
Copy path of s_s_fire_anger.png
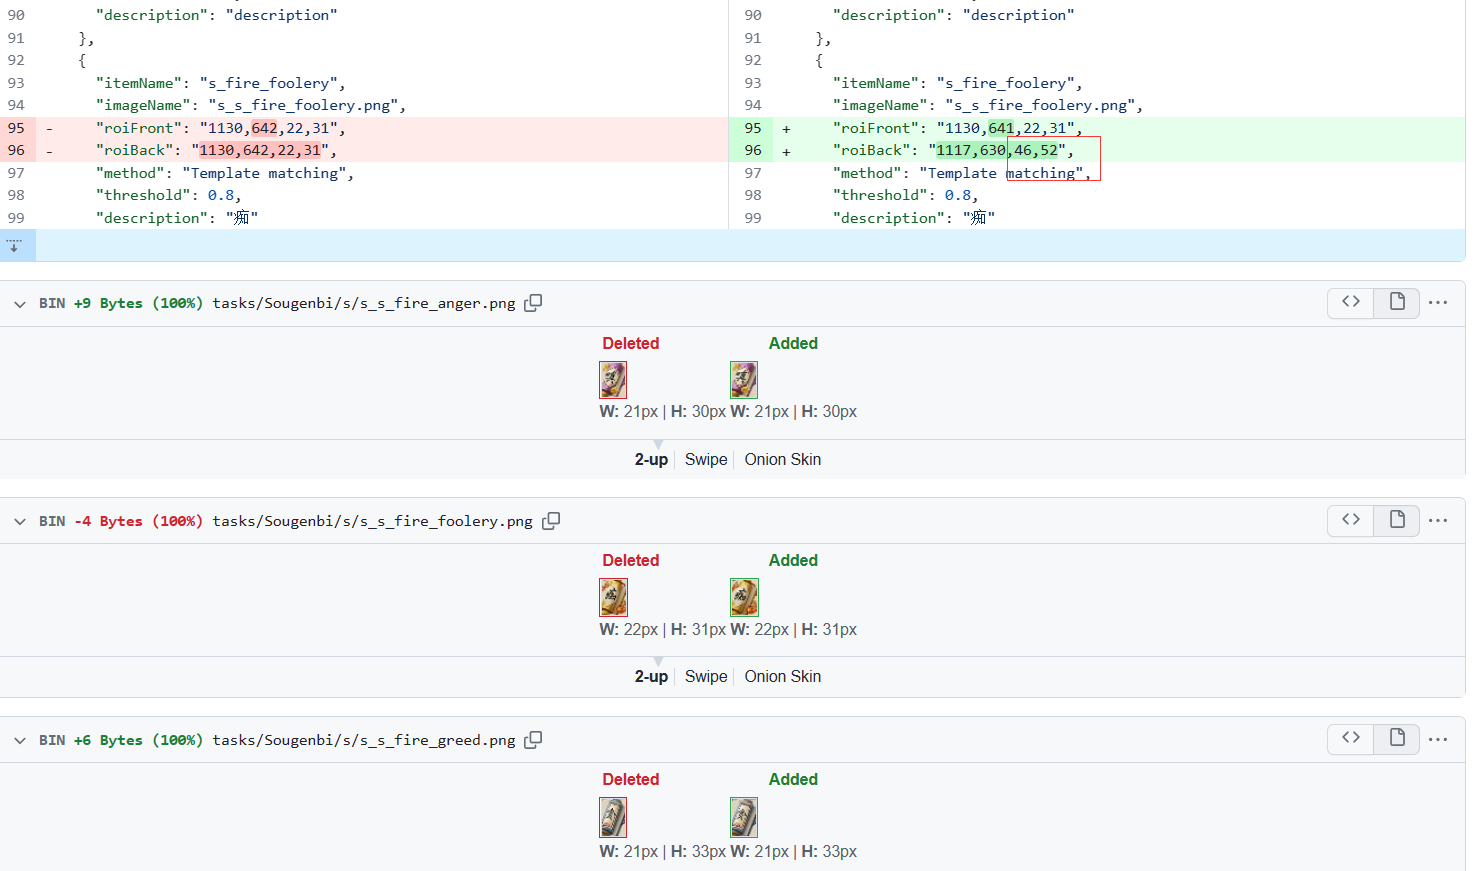[532, 302]
